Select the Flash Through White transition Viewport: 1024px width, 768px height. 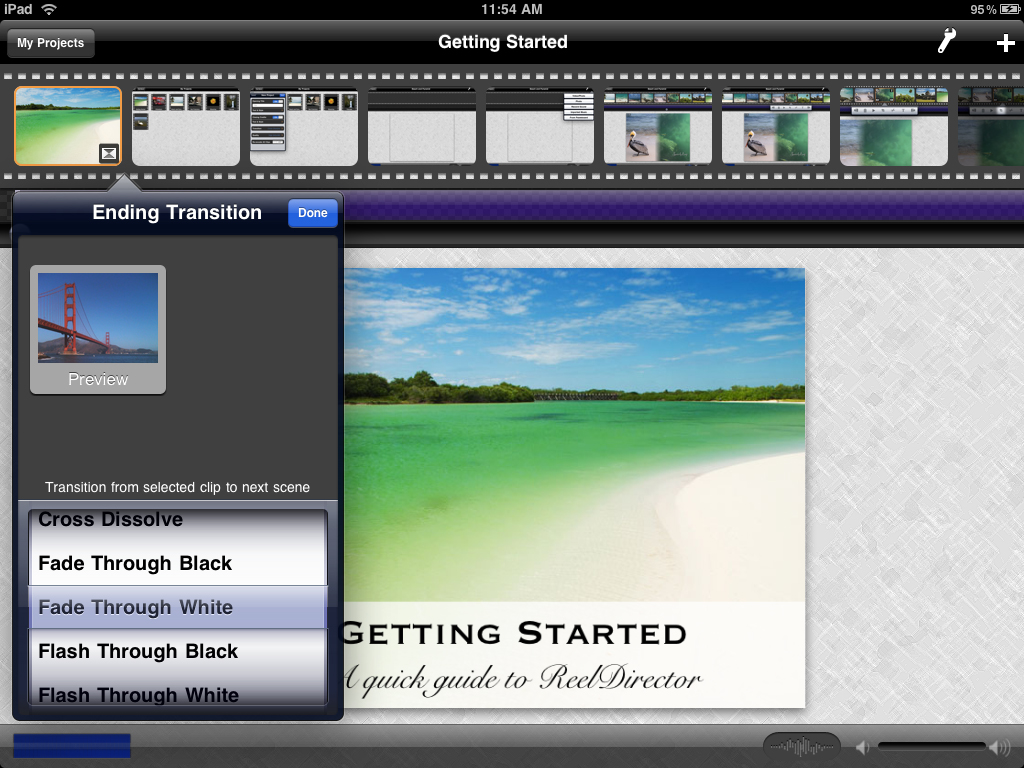[x=177, y=695]
